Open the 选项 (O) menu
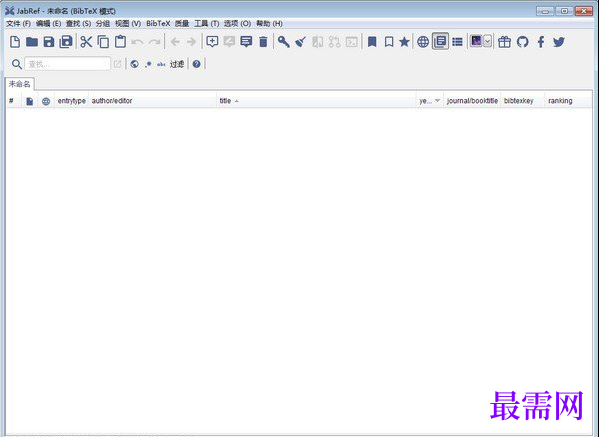The width and height of the screenshot is (602, 437). 237,24
